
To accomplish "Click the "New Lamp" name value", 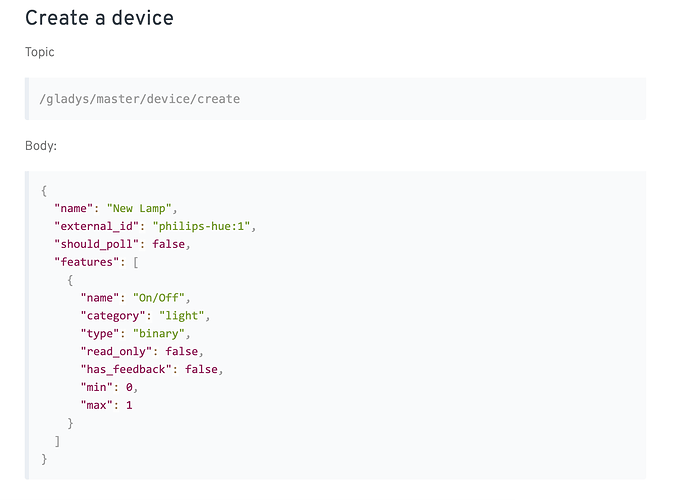I will pyautogui.click(x=139, y=208).
